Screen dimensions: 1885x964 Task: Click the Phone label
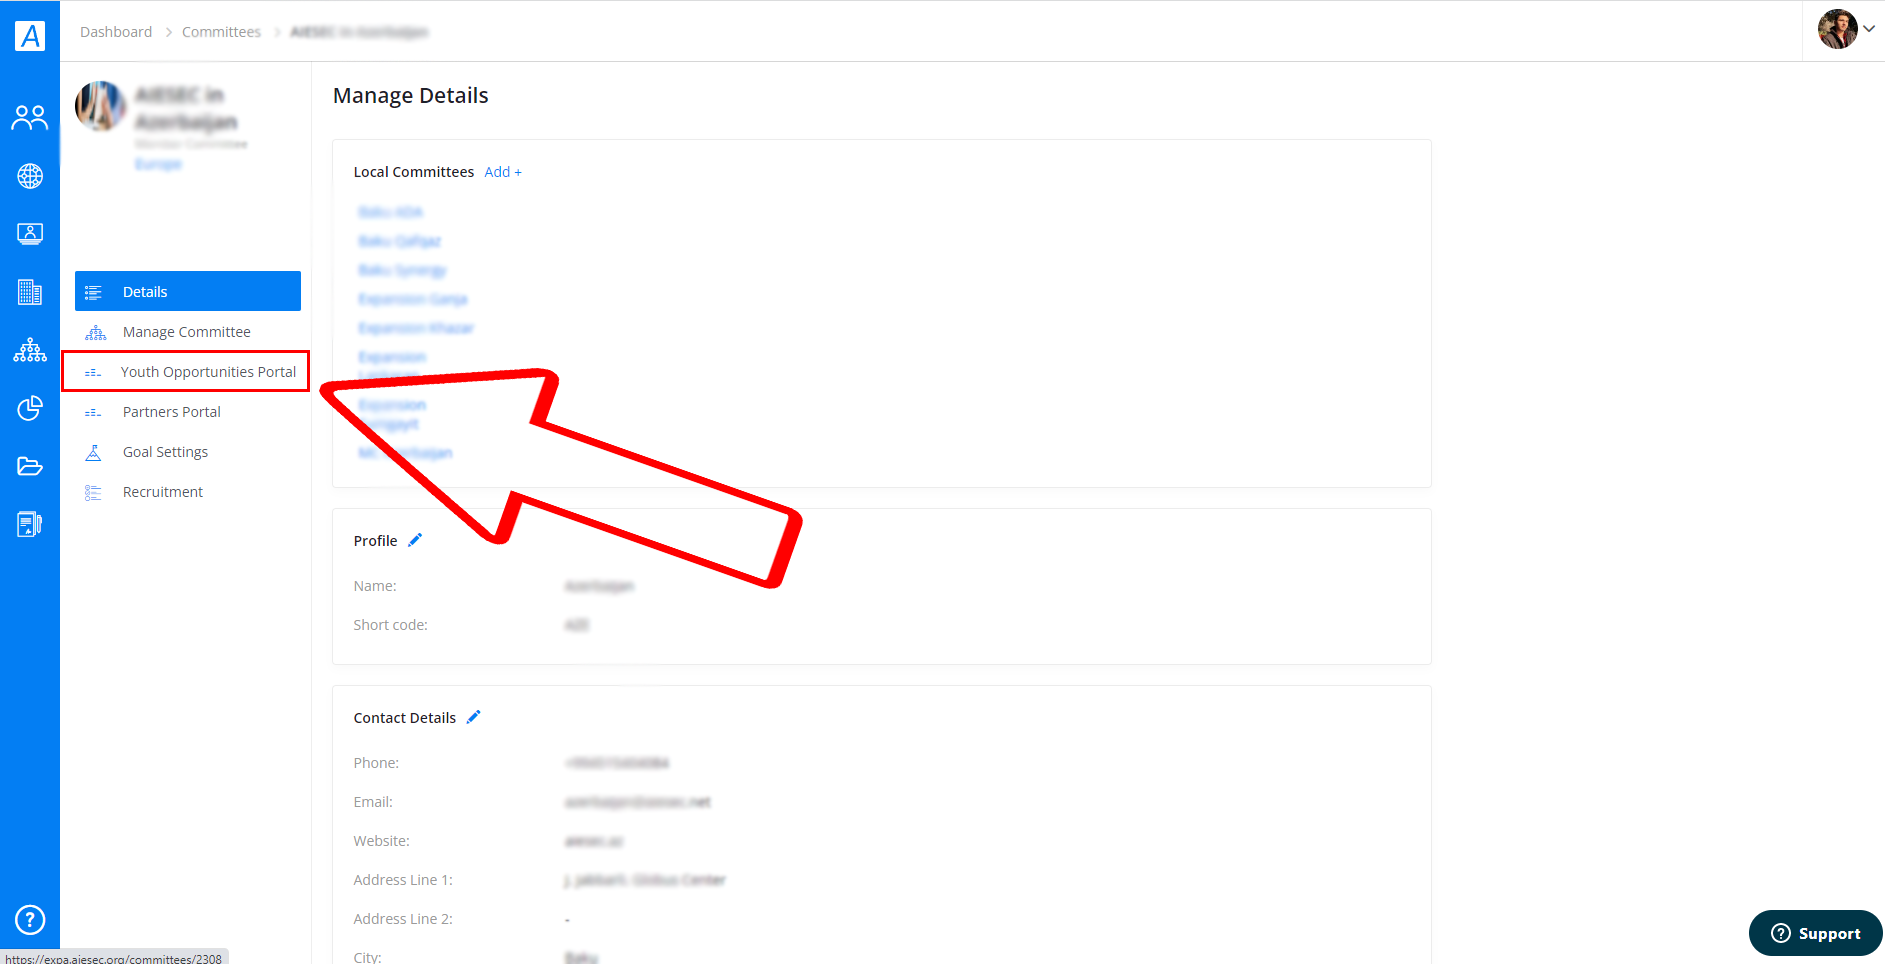click(376, 763)
